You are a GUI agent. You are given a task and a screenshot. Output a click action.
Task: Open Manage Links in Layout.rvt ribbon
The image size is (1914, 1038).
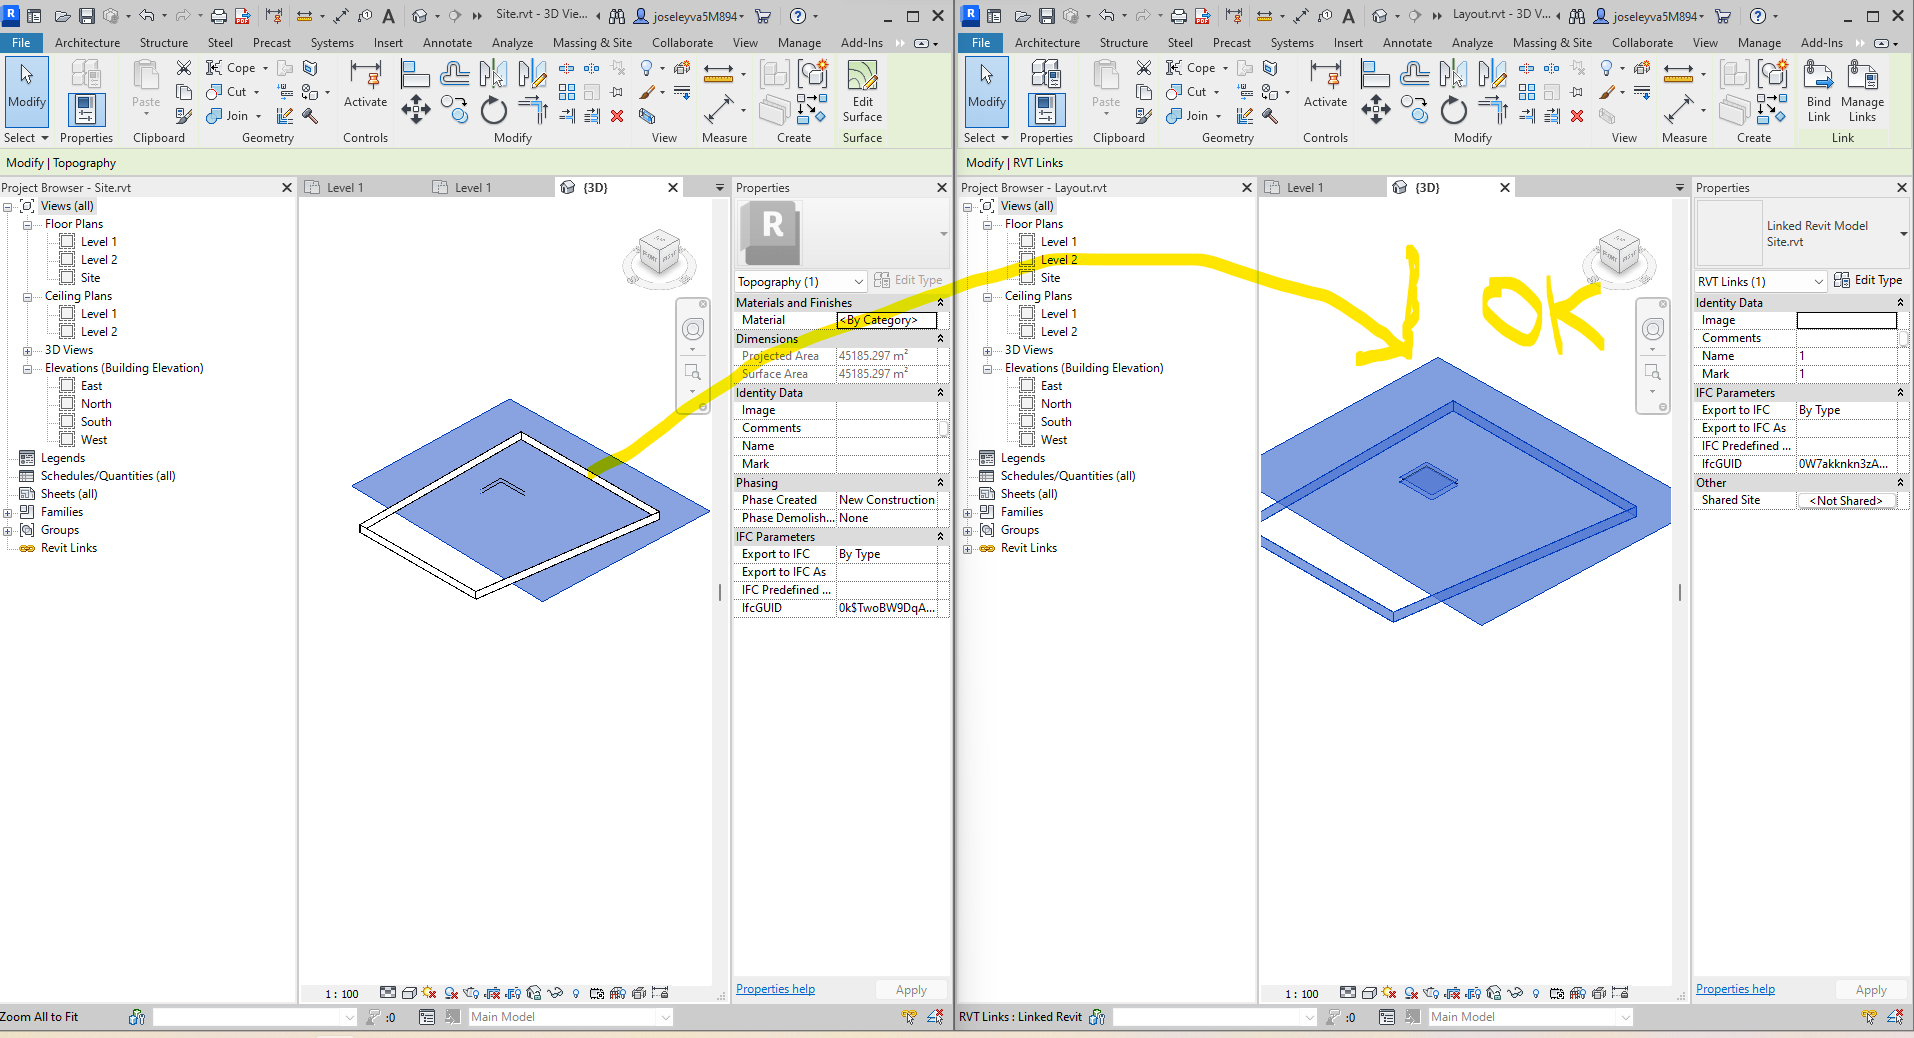point(1862,91)
